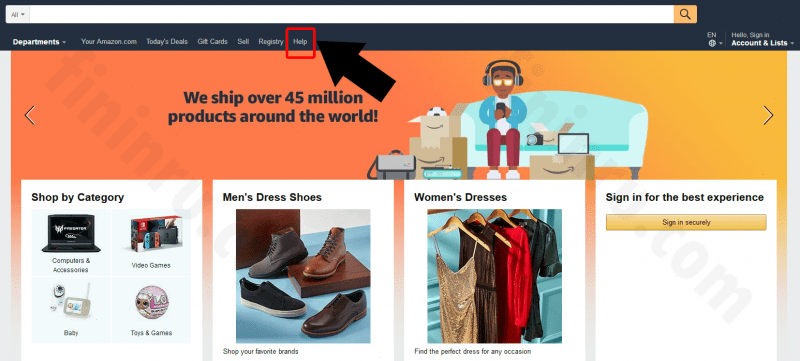The image size is (800, 361).
Task: Expand the Departments menu
Action: [39, 42]
